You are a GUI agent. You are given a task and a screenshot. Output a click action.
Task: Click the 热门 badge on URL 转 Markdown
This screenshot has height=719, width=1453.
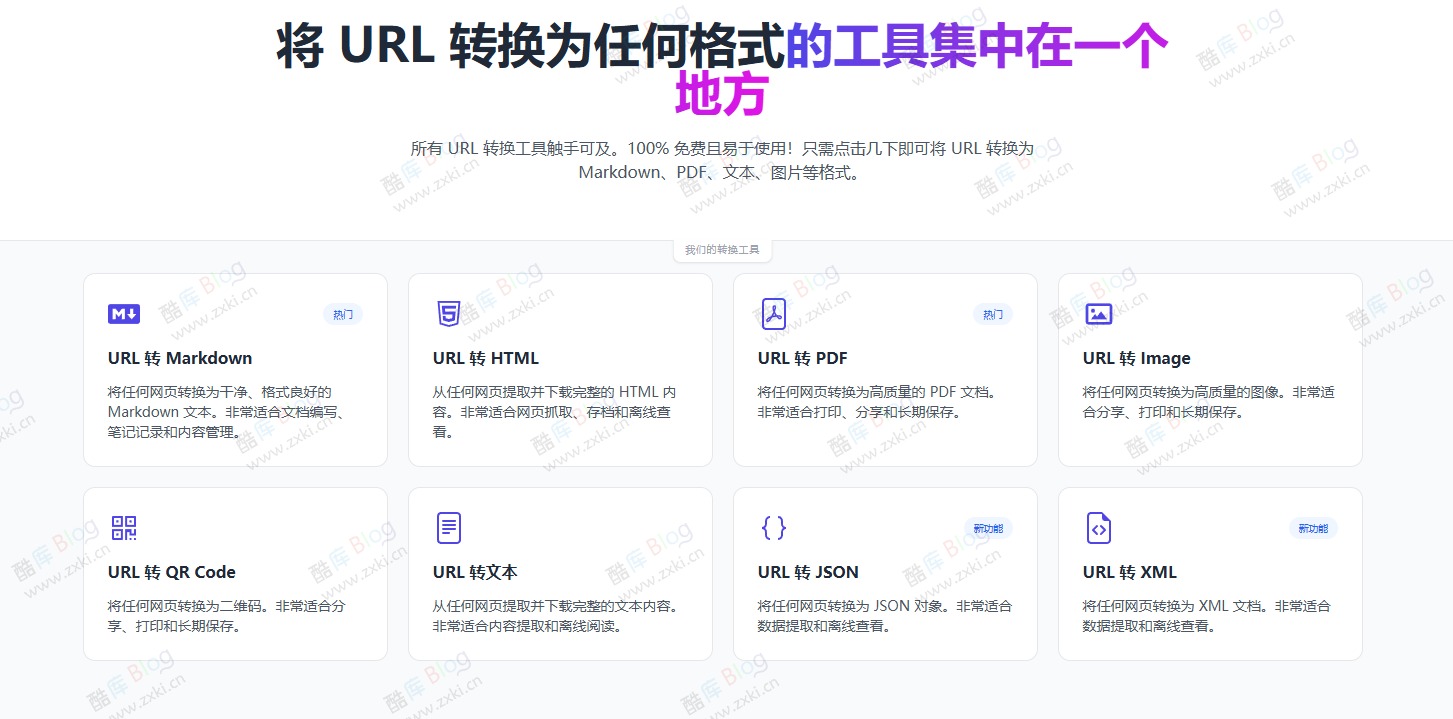pos(343,313)
